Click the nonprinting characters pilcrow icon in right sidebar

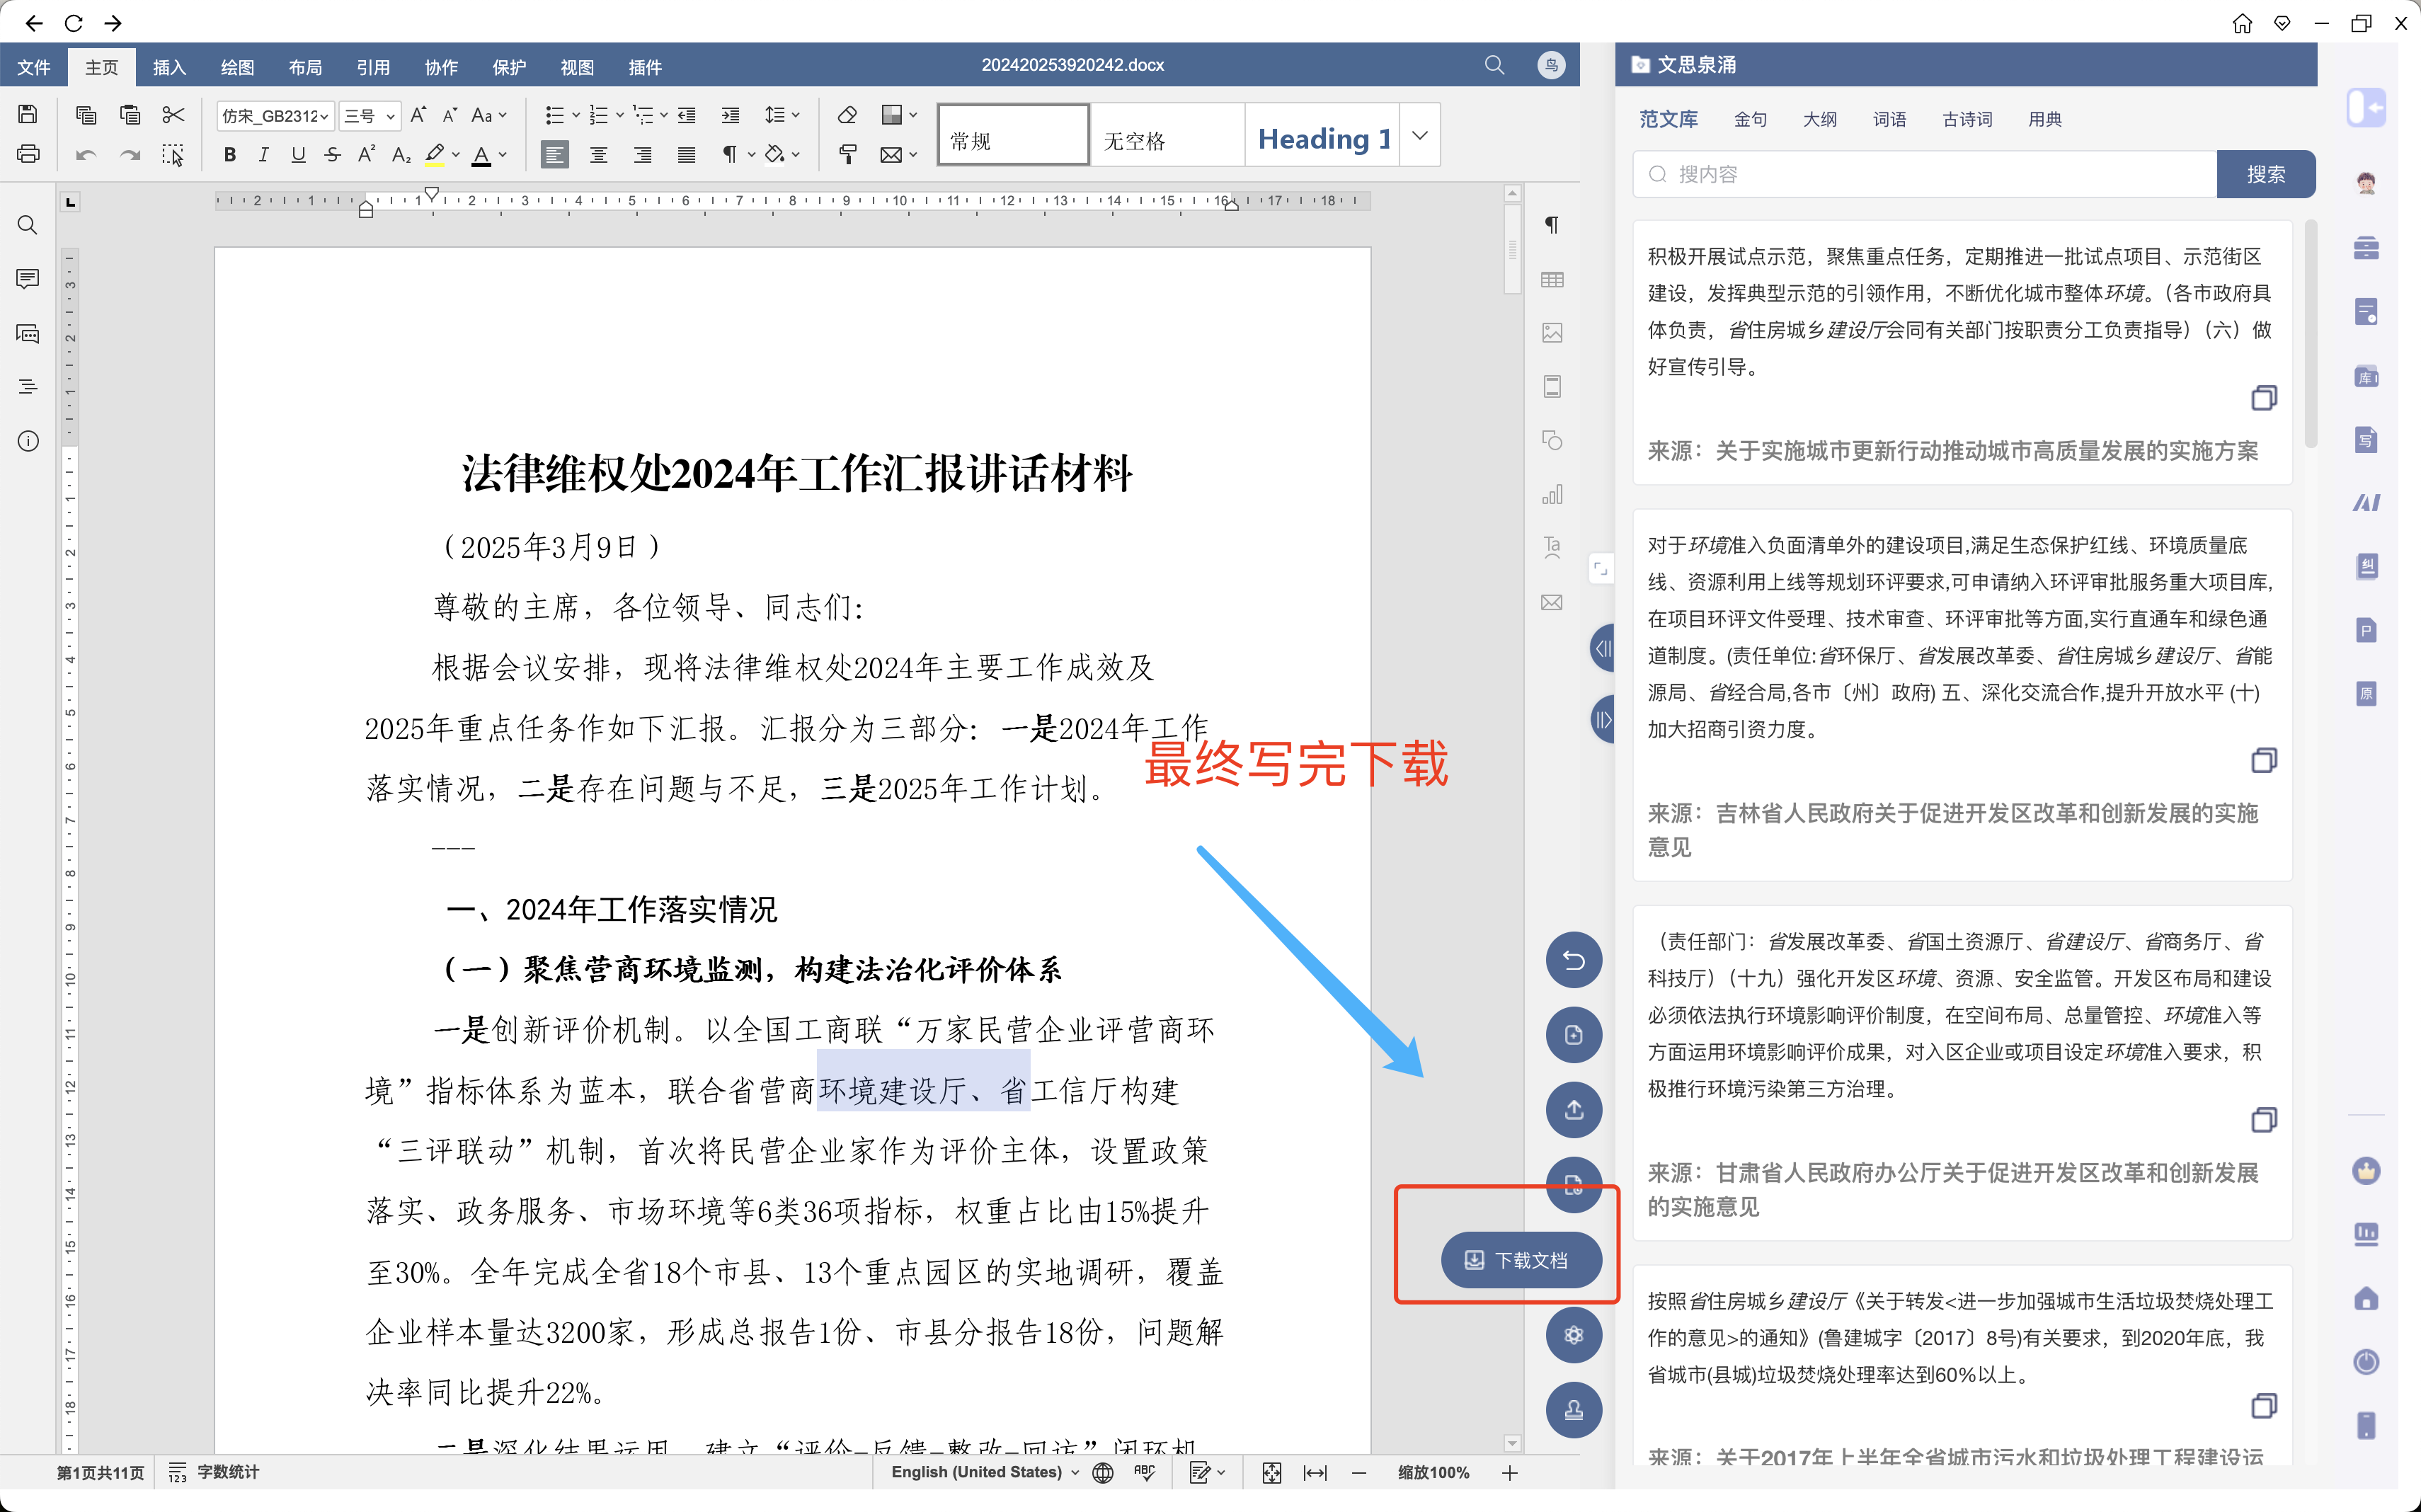tap(1551, 225)
